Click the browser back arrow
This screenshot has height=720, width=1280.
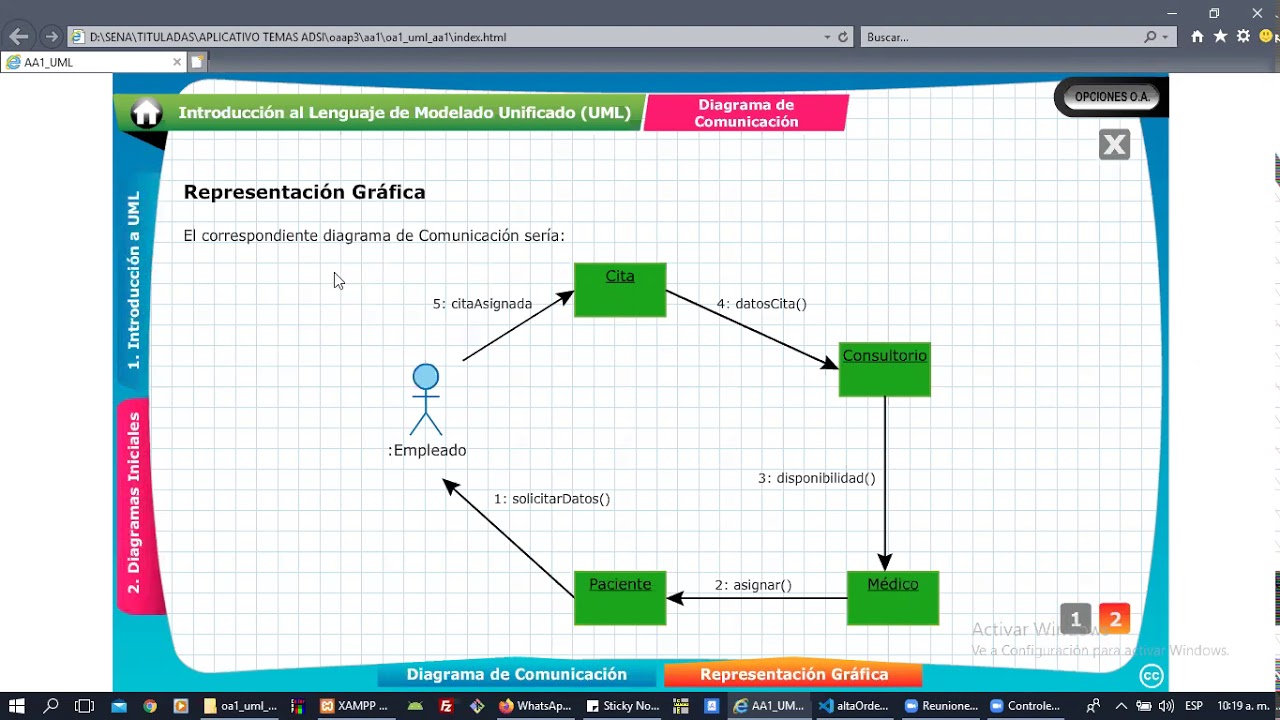(18, 37)
